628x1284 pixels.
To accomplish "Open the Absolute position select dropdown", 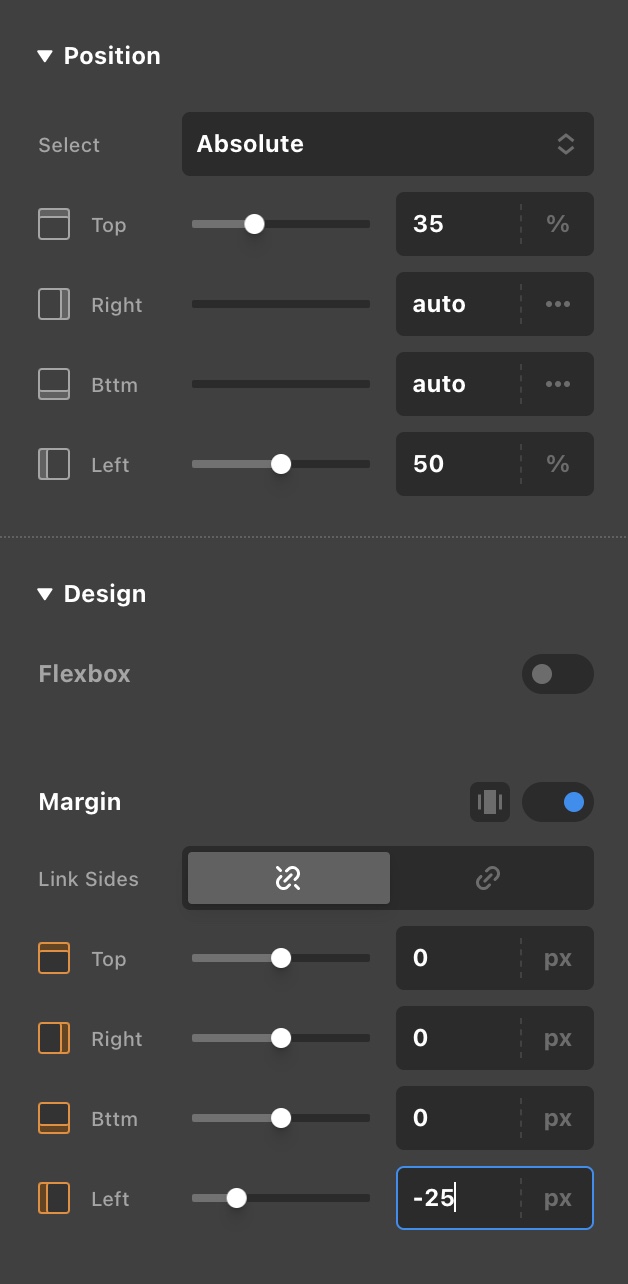I will [387, 144].
